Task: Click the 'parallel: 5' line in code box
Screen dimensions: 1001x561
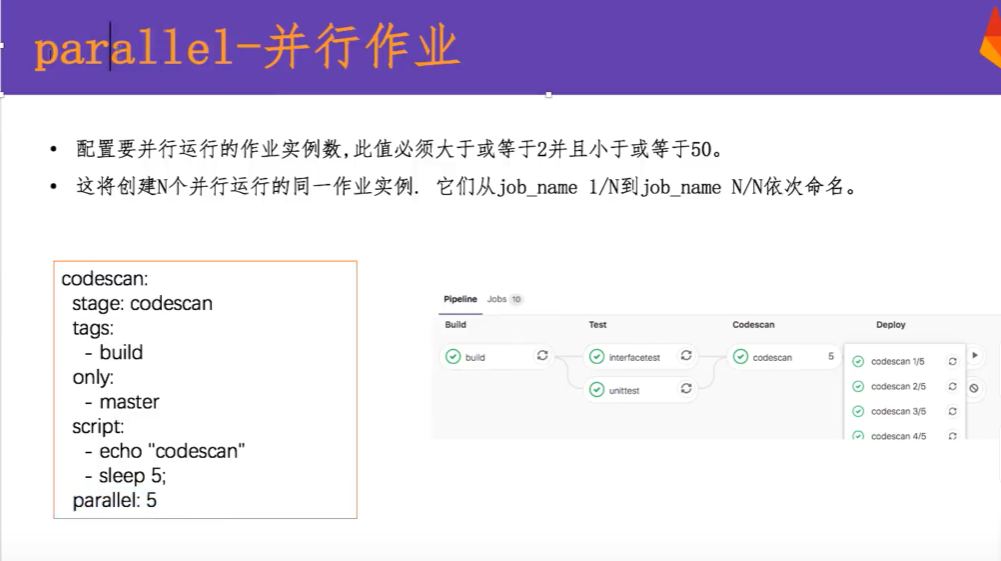Action: pos(114,500)
